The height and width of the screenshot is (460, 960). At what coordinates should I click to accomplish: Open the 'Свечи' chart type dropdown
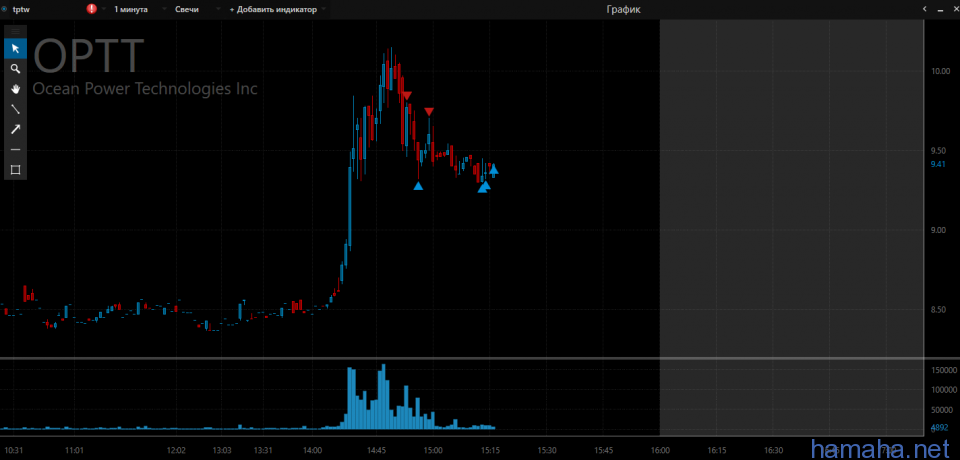[197, 9]
